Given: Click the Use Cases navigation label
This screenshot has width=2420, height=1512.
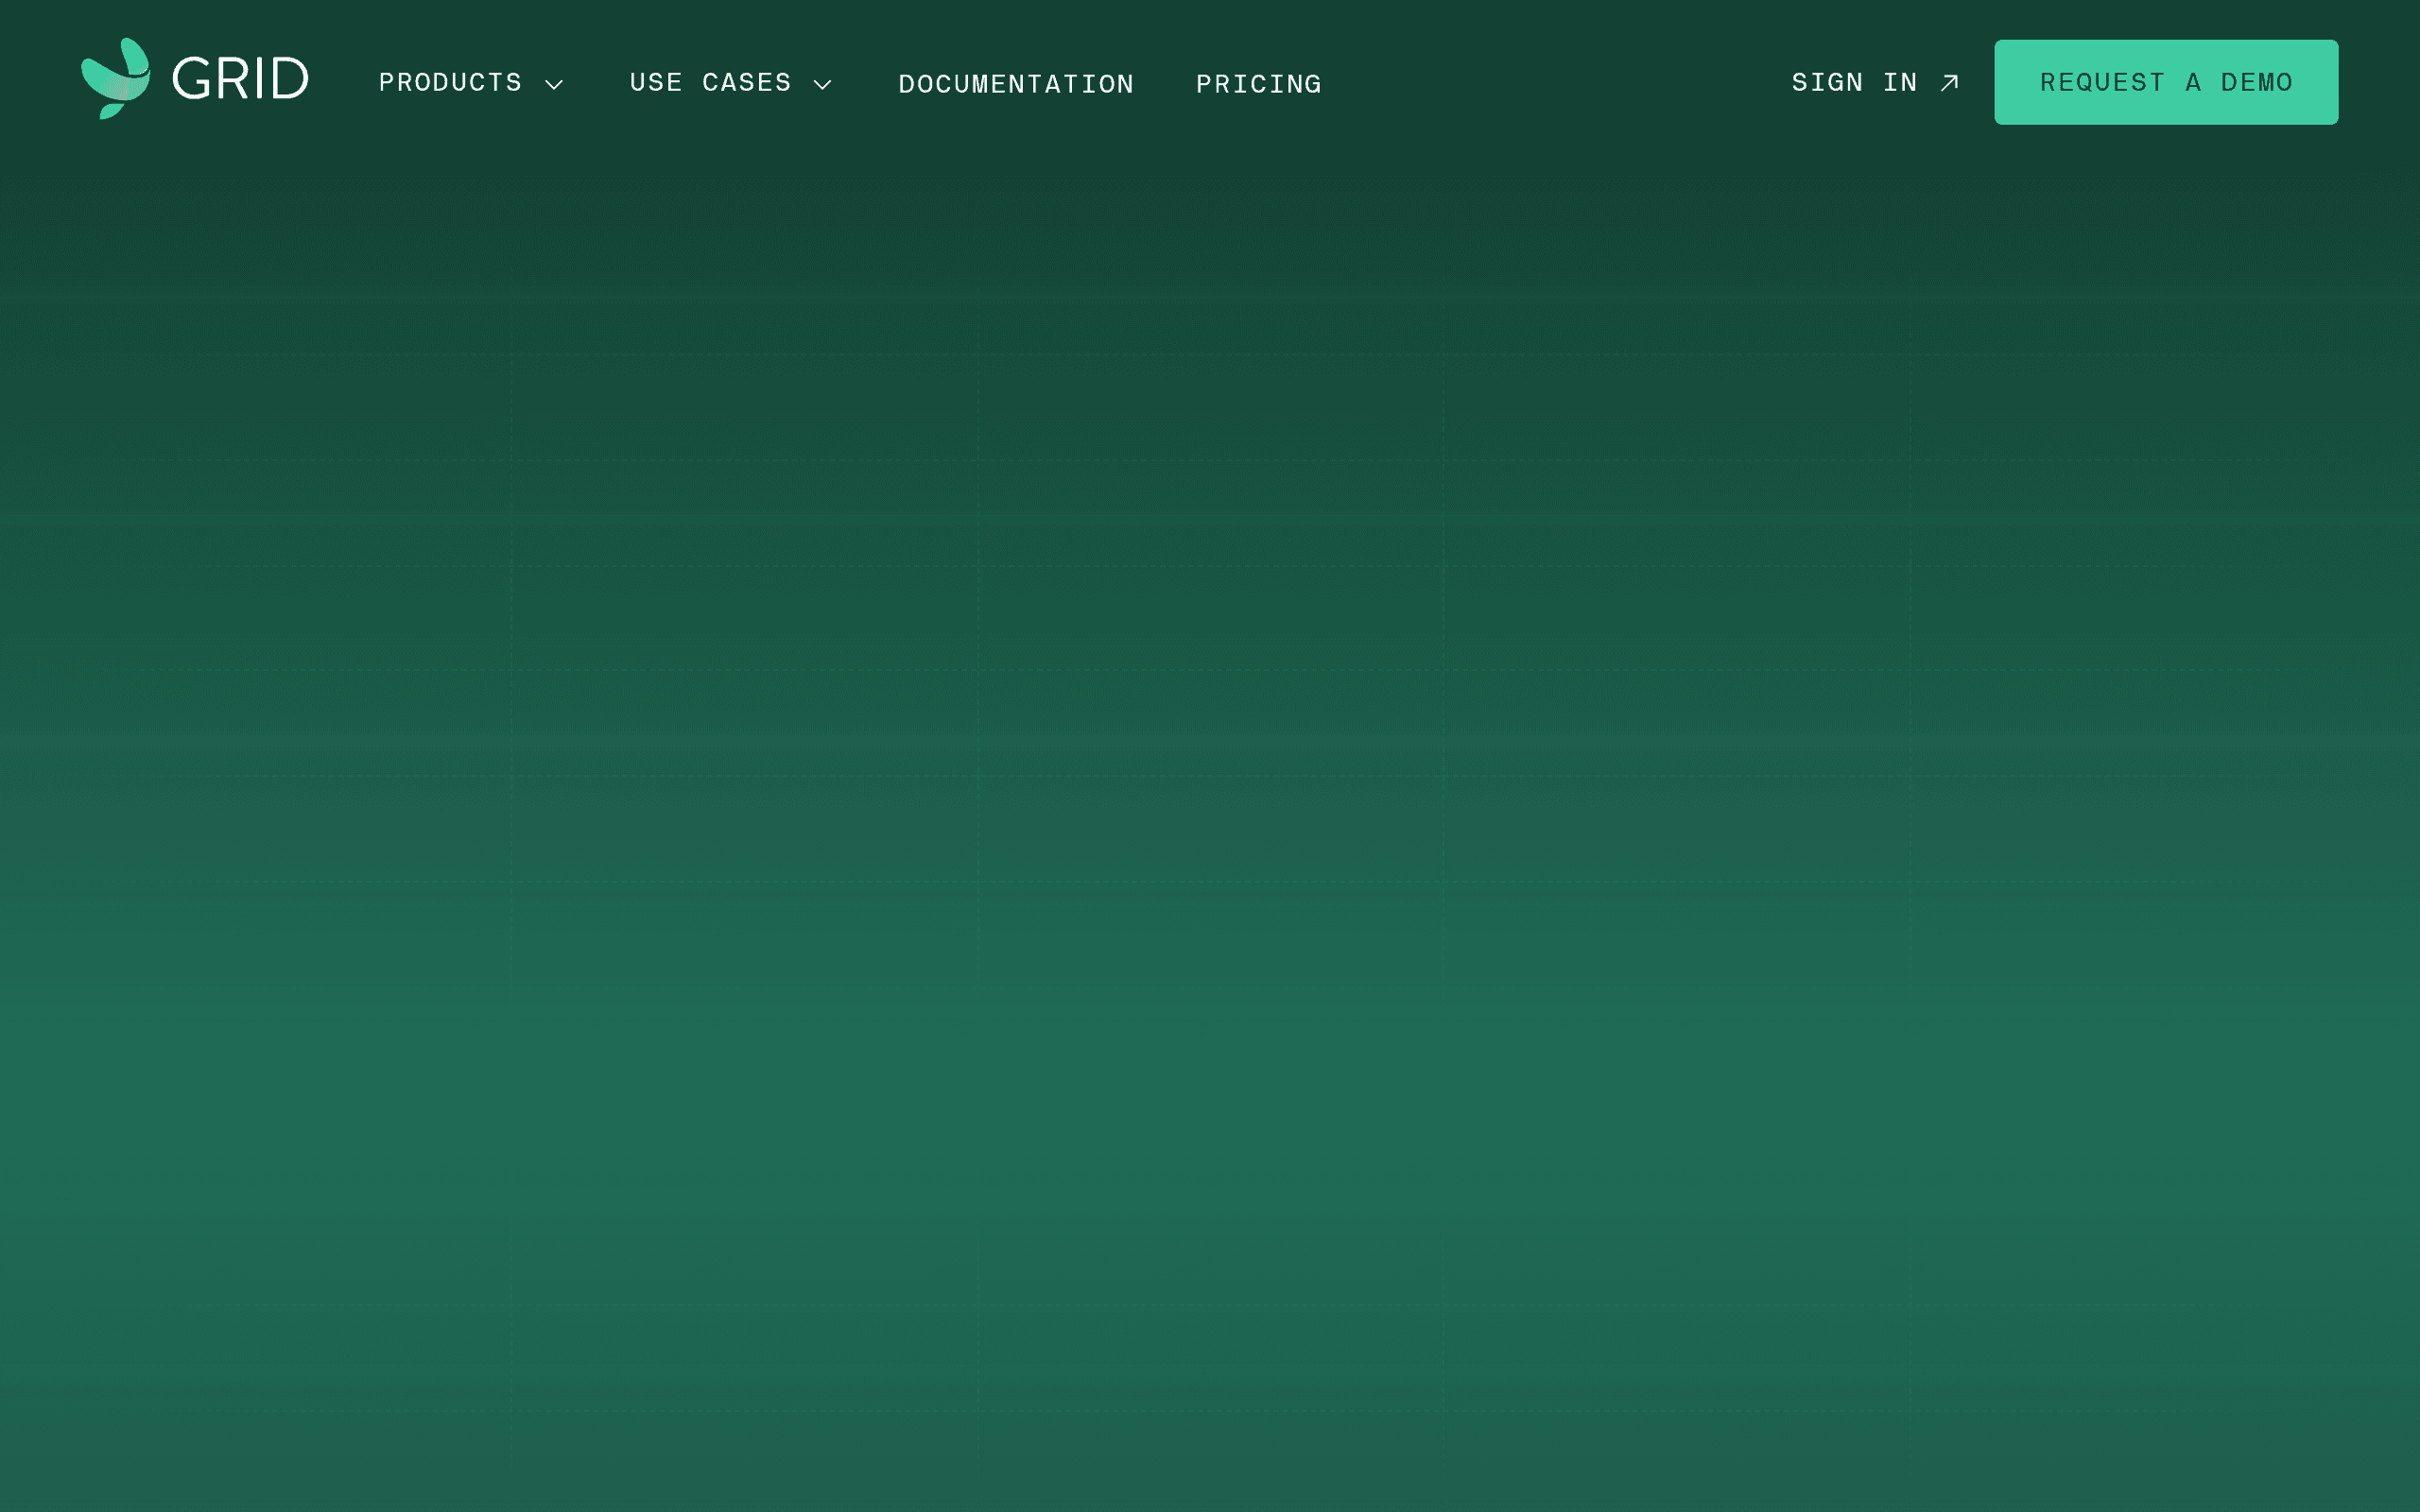Looking at the screenshot, I should click(x=710, y=82).
